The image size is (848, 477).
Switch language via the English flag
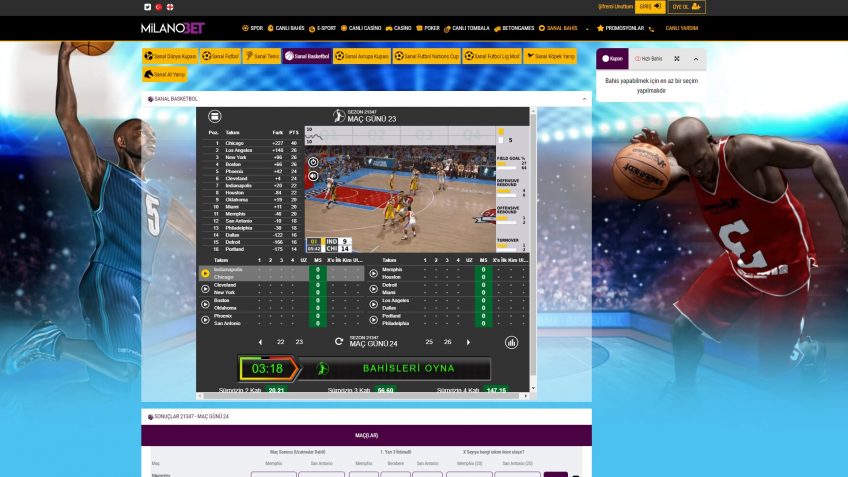[x=170, y=7]
